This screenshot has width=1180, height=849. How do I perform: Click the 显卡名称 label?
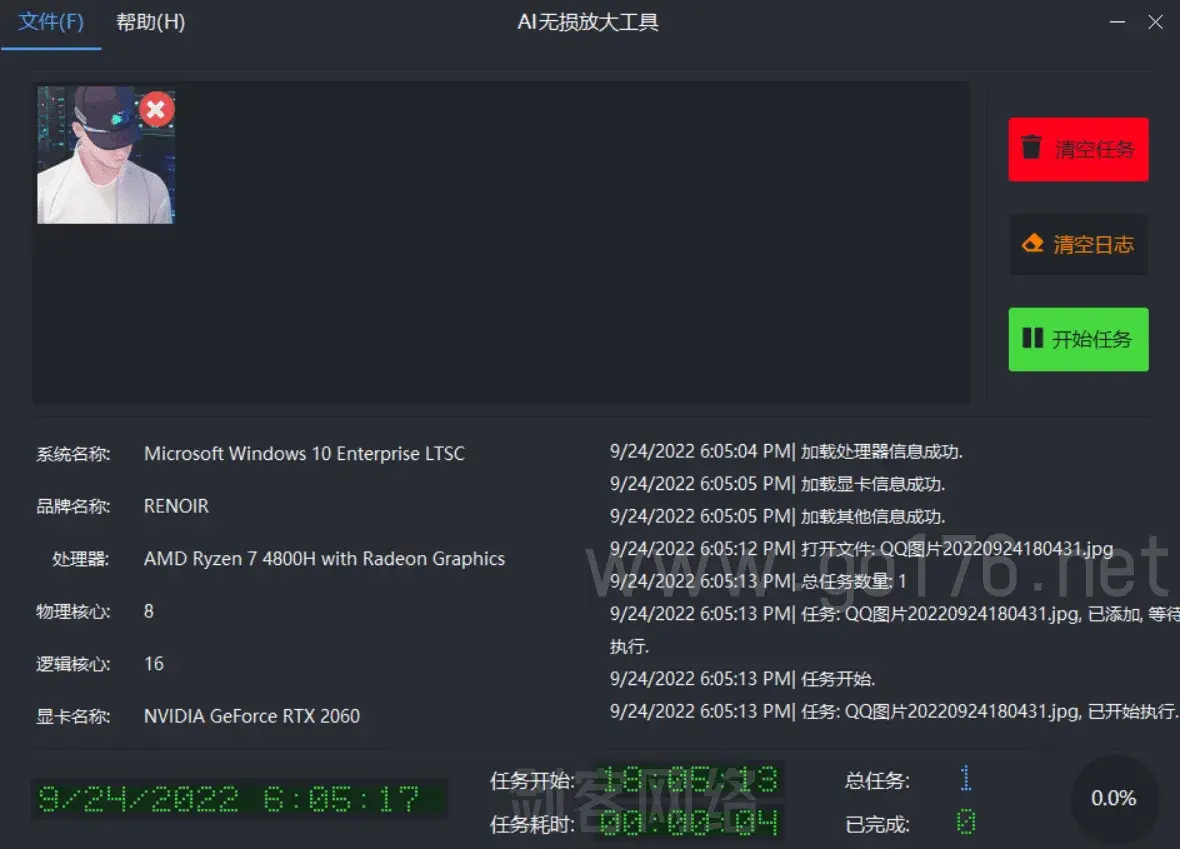pyautogui.click(x=73, y=717)
